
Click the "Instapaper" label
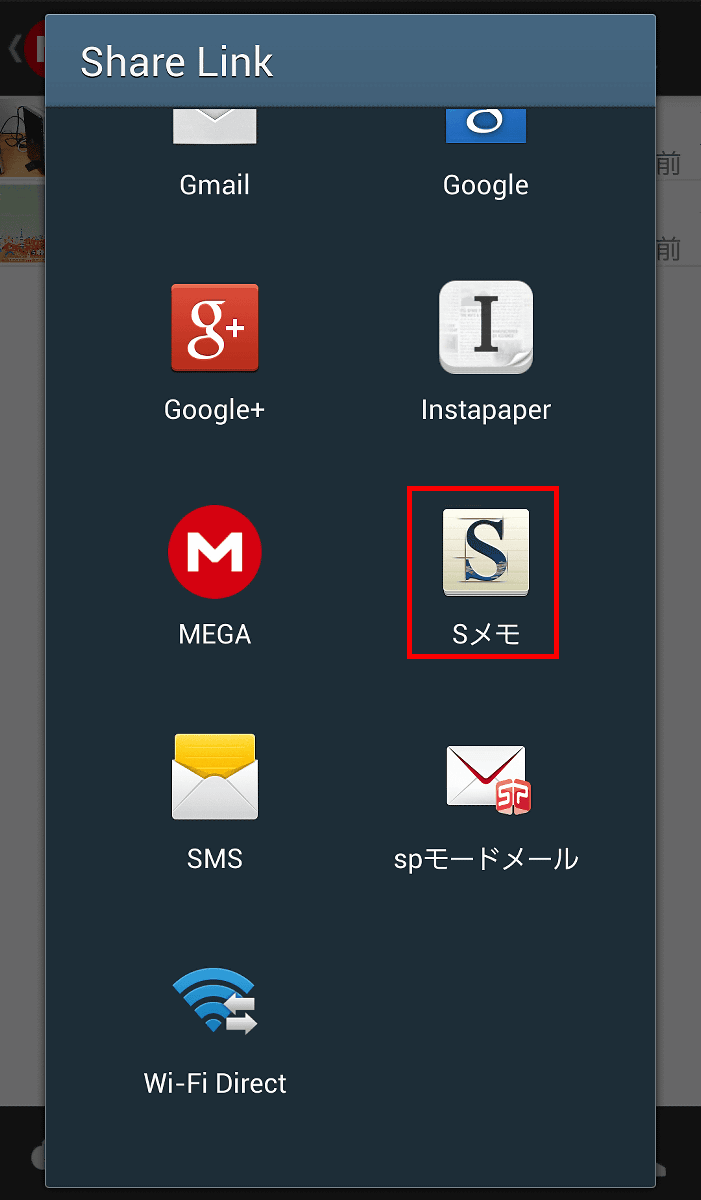point(486,409)
